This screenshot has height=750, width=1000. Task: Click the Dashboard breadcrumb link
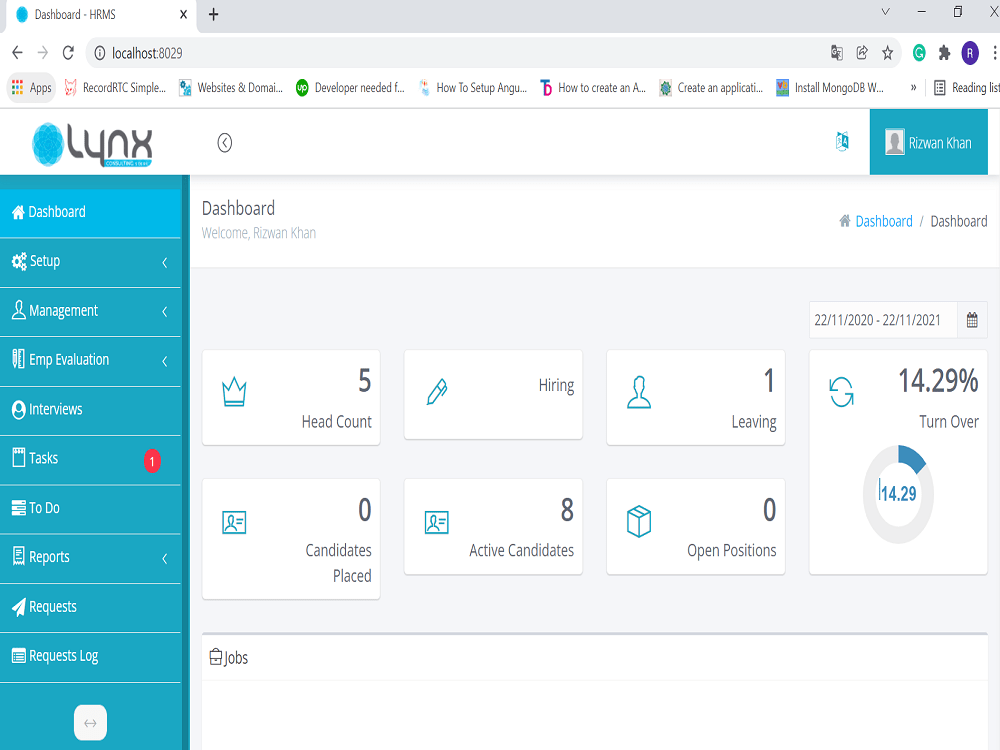884,221
